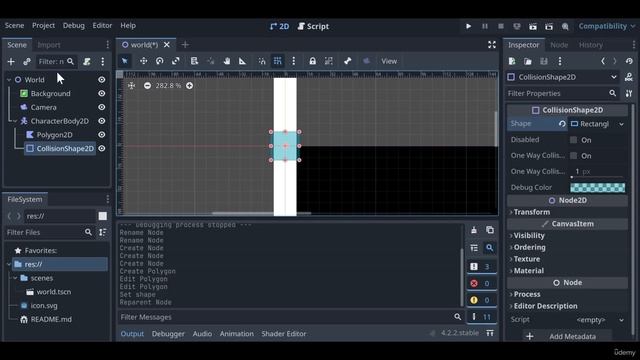Center the view with crosshair icon
The height and width of the screenshot is (360, 640).
(131, 86)
